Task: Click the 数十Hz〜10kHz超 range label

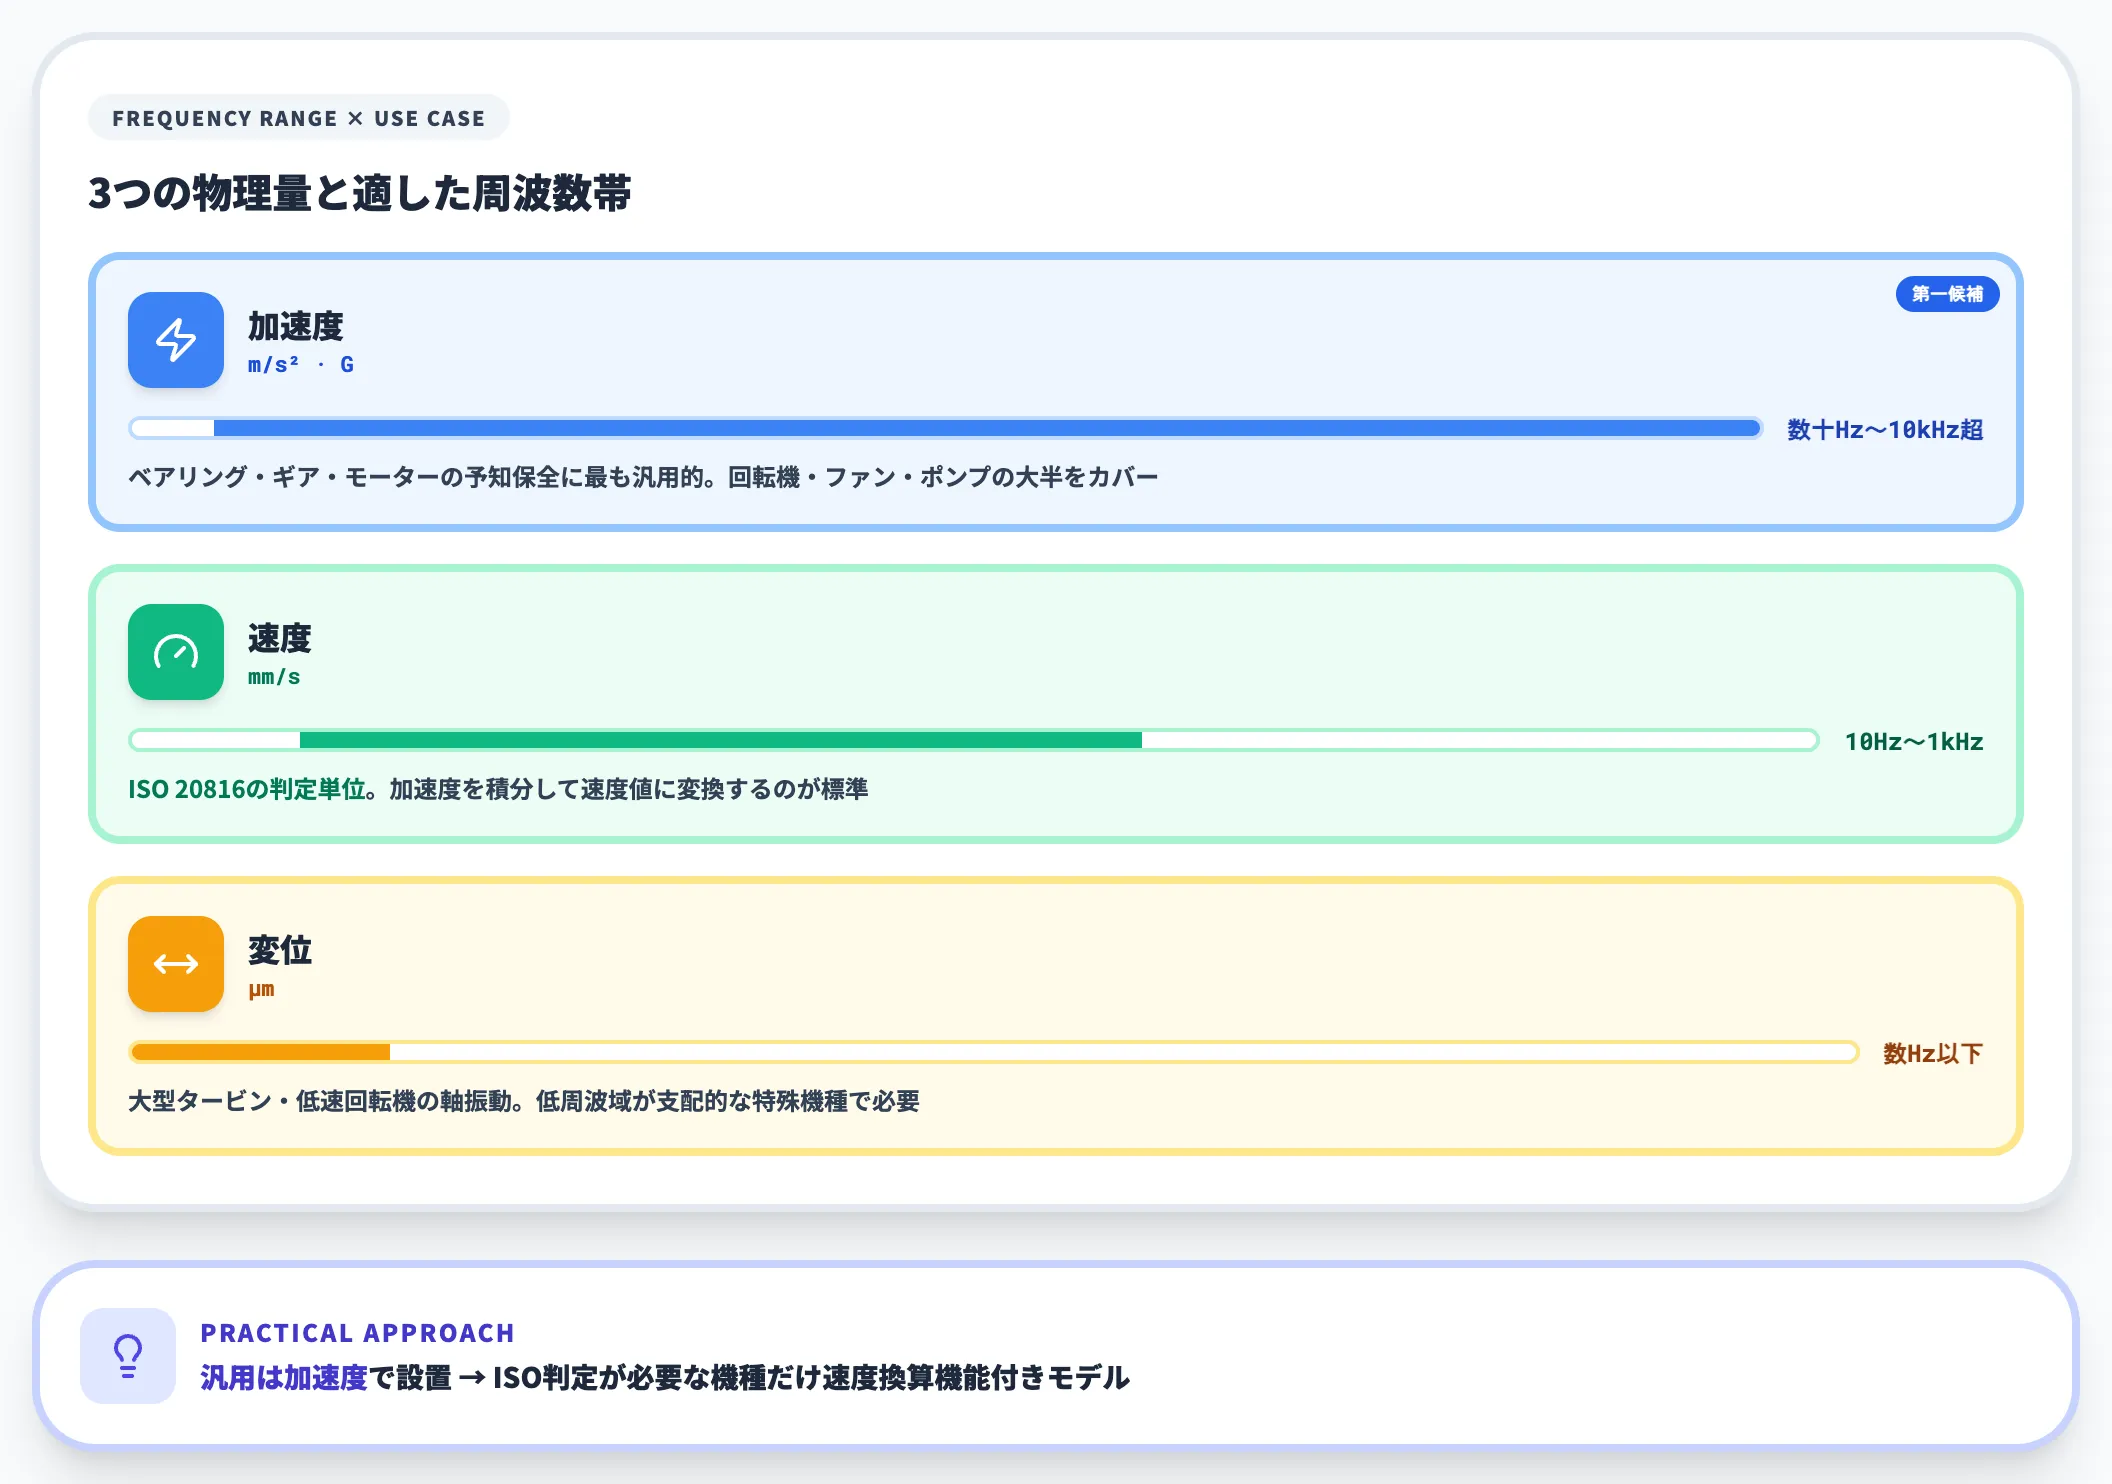Action: click(x=1885, y=430)
